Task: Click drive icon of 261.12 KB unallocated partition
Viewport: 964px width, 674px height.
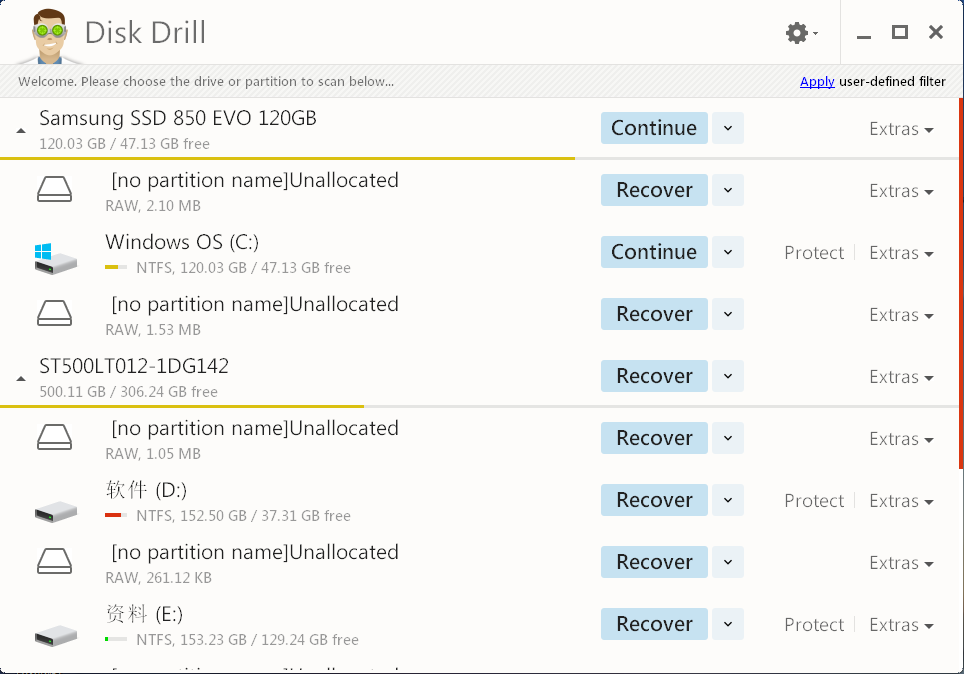Action: point(55,561)
